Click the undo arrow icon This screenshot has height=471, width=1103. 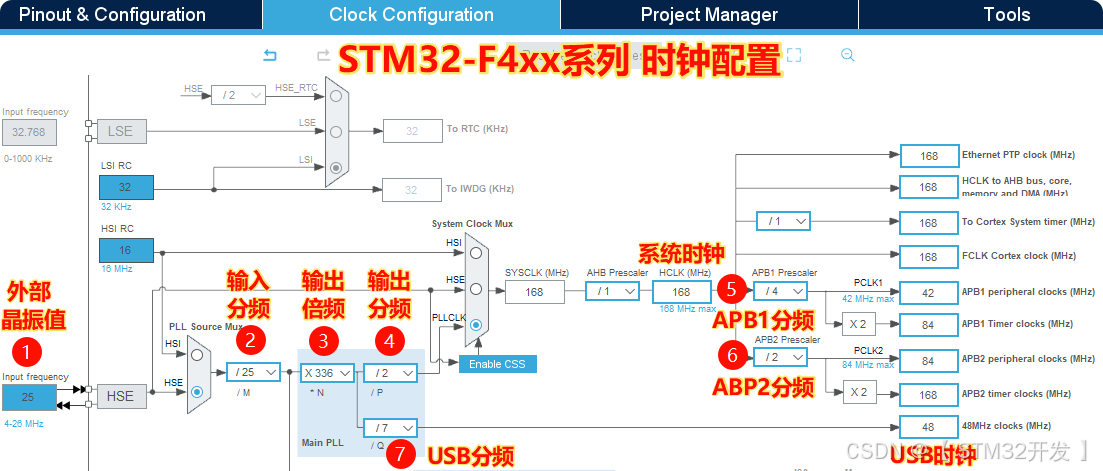click(x=270, y=56)
